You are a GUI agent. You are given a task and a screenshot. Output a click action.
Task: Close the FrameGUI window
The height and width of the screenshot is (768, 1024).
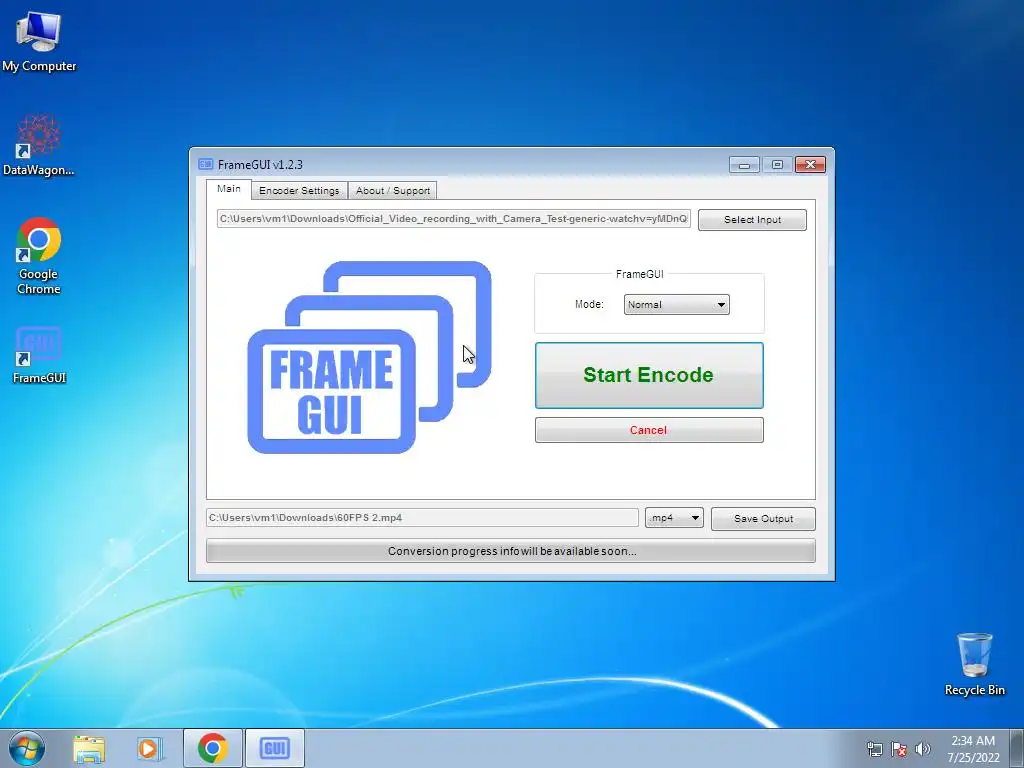point(810,165)
